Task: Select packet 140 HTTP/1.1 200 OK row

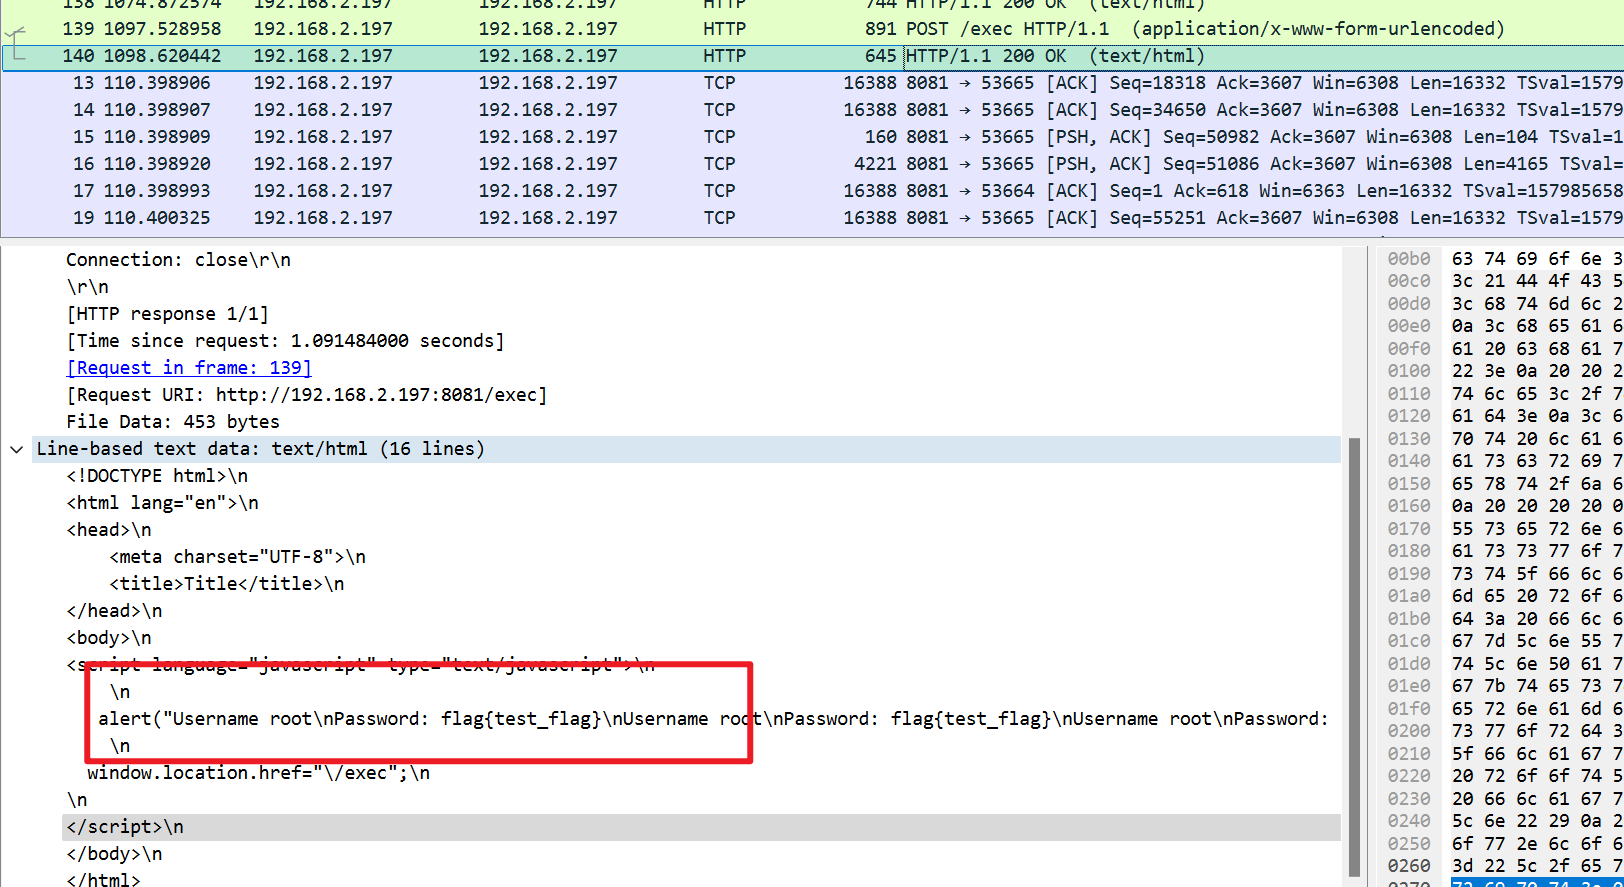Action: (x=812, y=56)
